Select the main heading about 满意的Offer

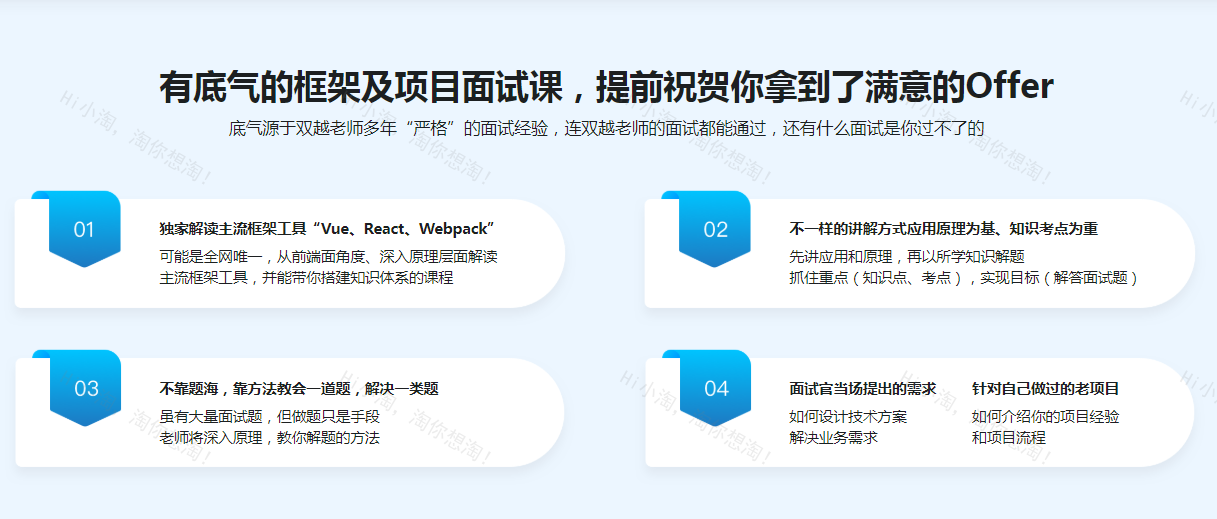[606, 87]
